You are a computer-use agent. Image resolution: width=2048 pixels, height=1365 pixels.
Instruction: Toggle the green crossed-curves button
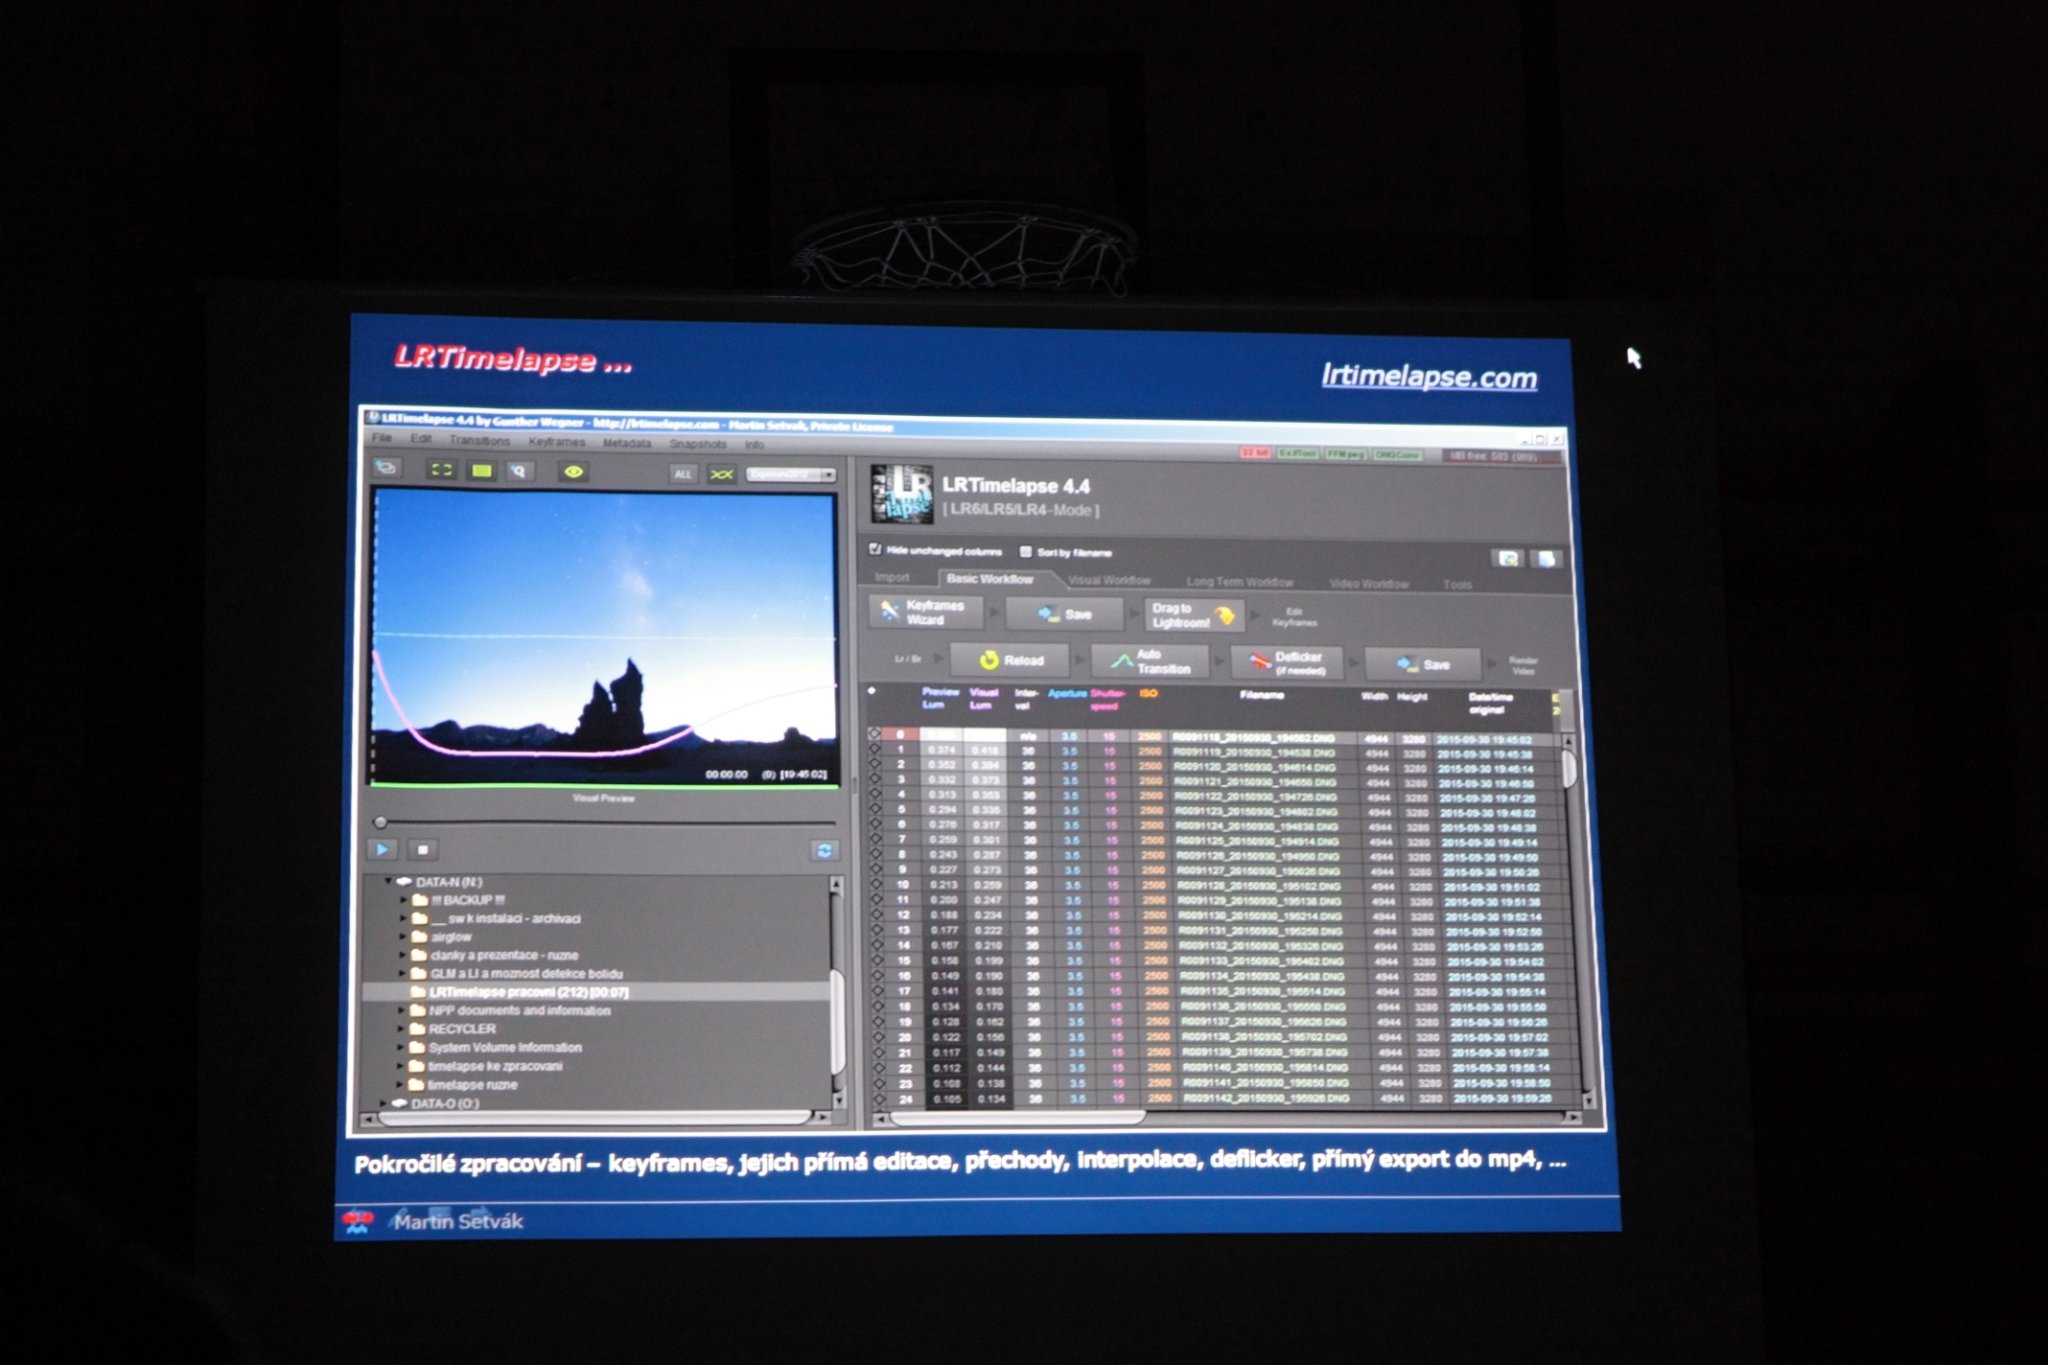[x=721, y=475]
